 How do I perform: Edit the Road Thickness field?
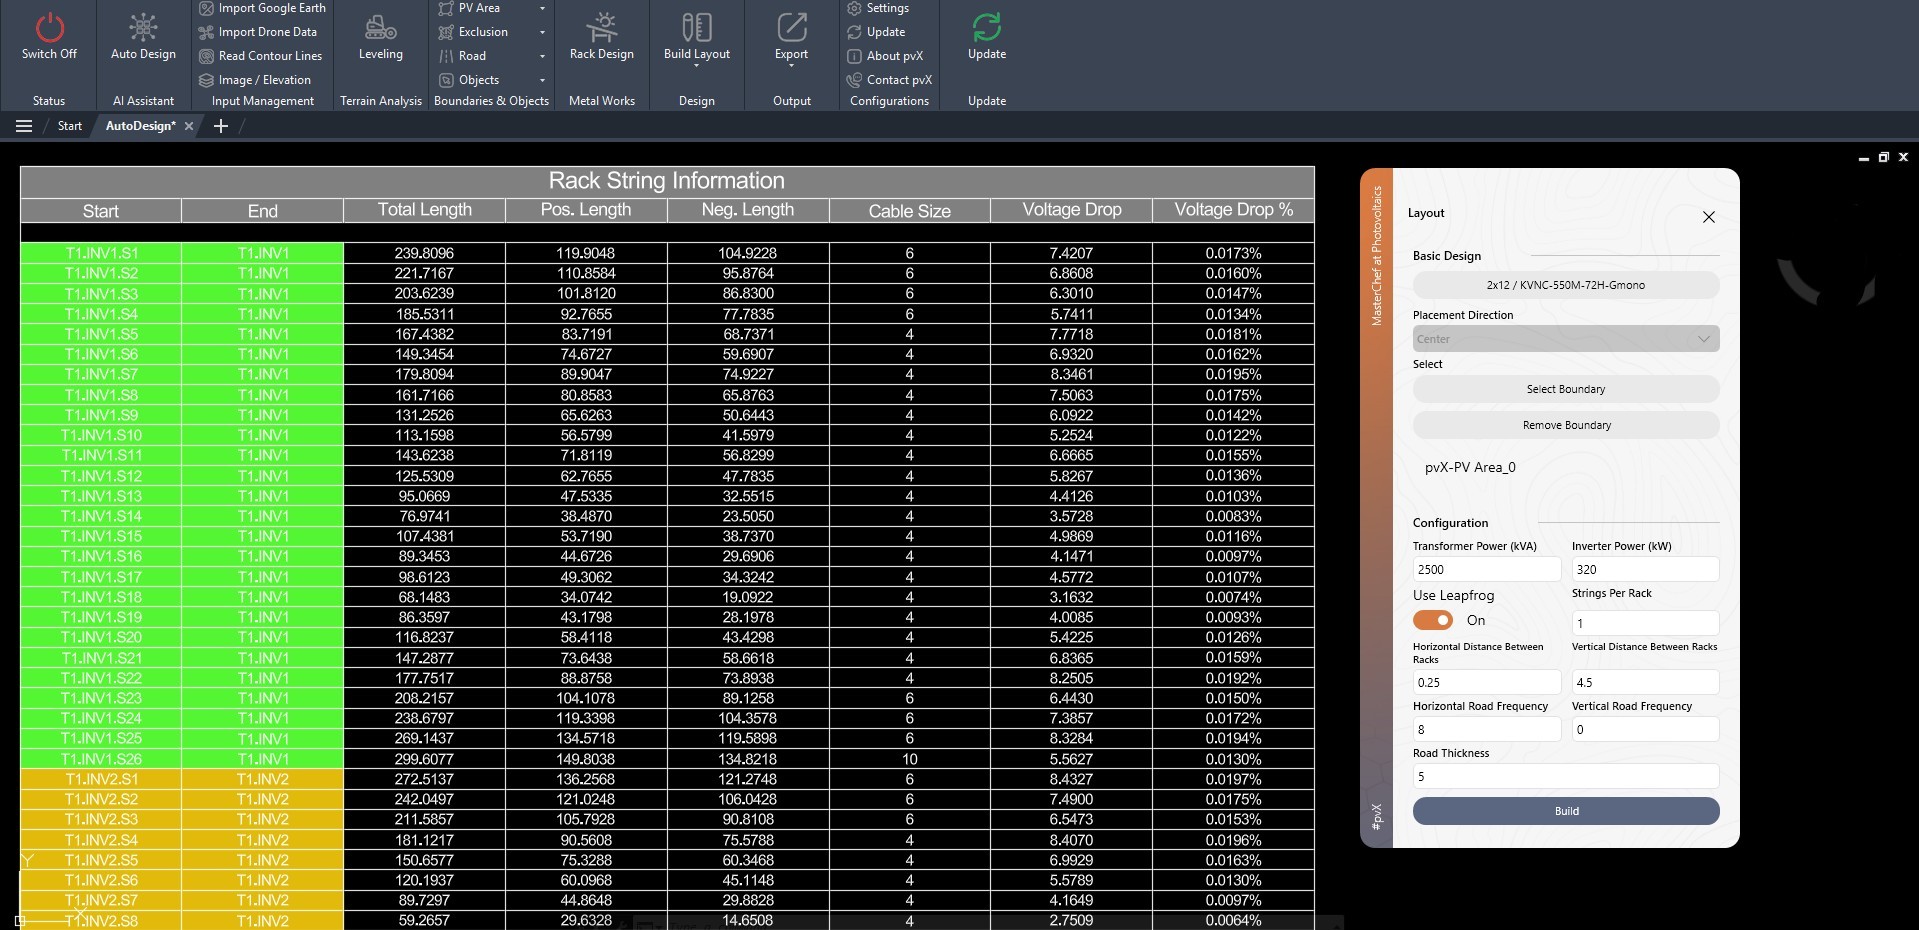(1566, 776)
